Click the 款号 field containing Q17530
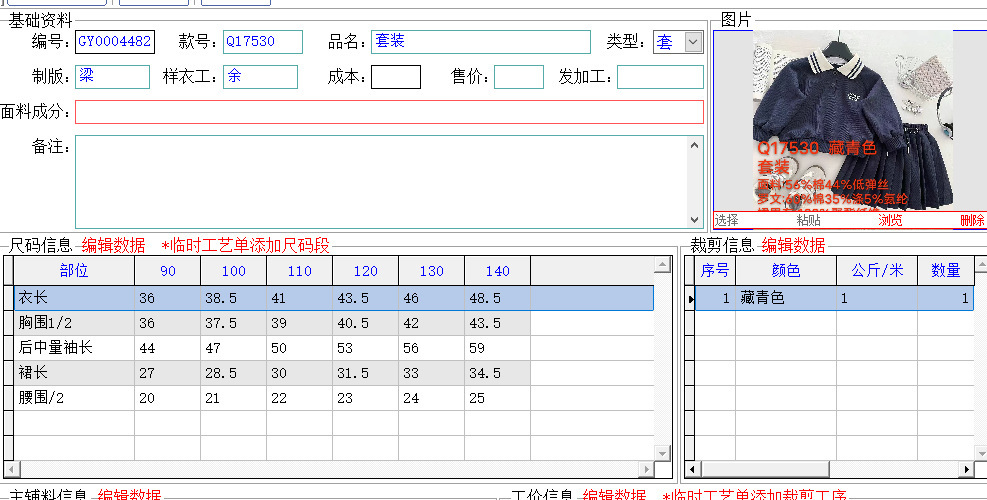987x500 pixels. pyautogui.click(x=262, y=42)
